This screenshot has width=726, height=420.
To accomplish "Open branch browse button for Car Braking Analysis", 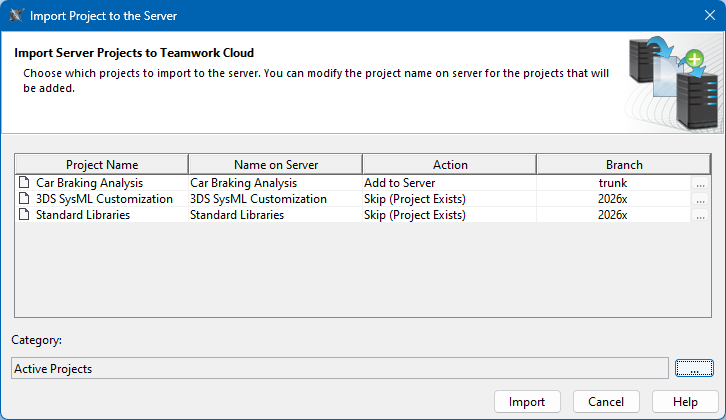I will (700, 184).
